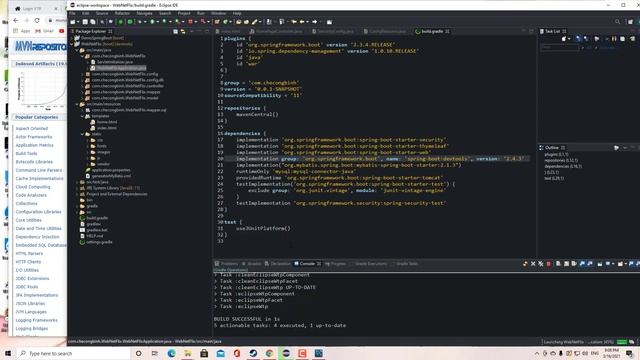The width and height of the screenshot is (640, 360).
Task: Click the Clear Console icon
Action: coord(558,264)
